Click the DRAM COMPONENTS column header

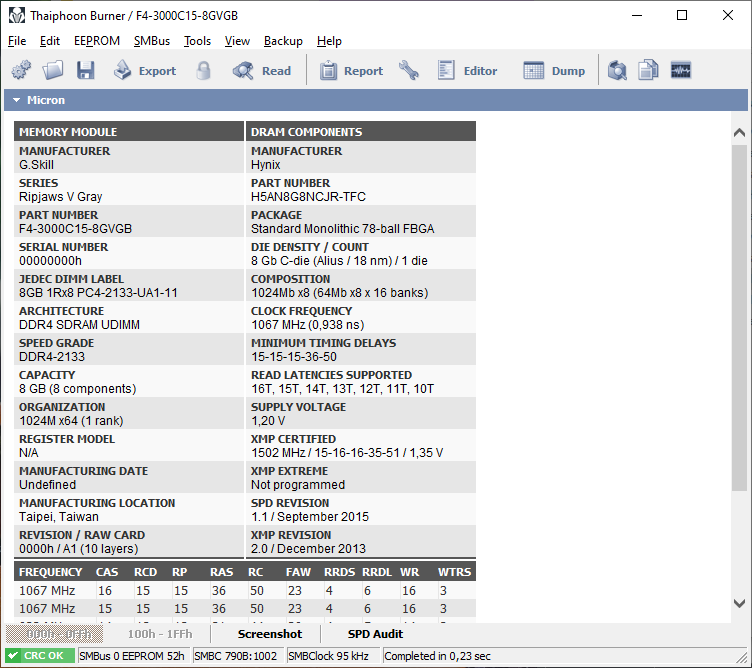coord(361,132)
